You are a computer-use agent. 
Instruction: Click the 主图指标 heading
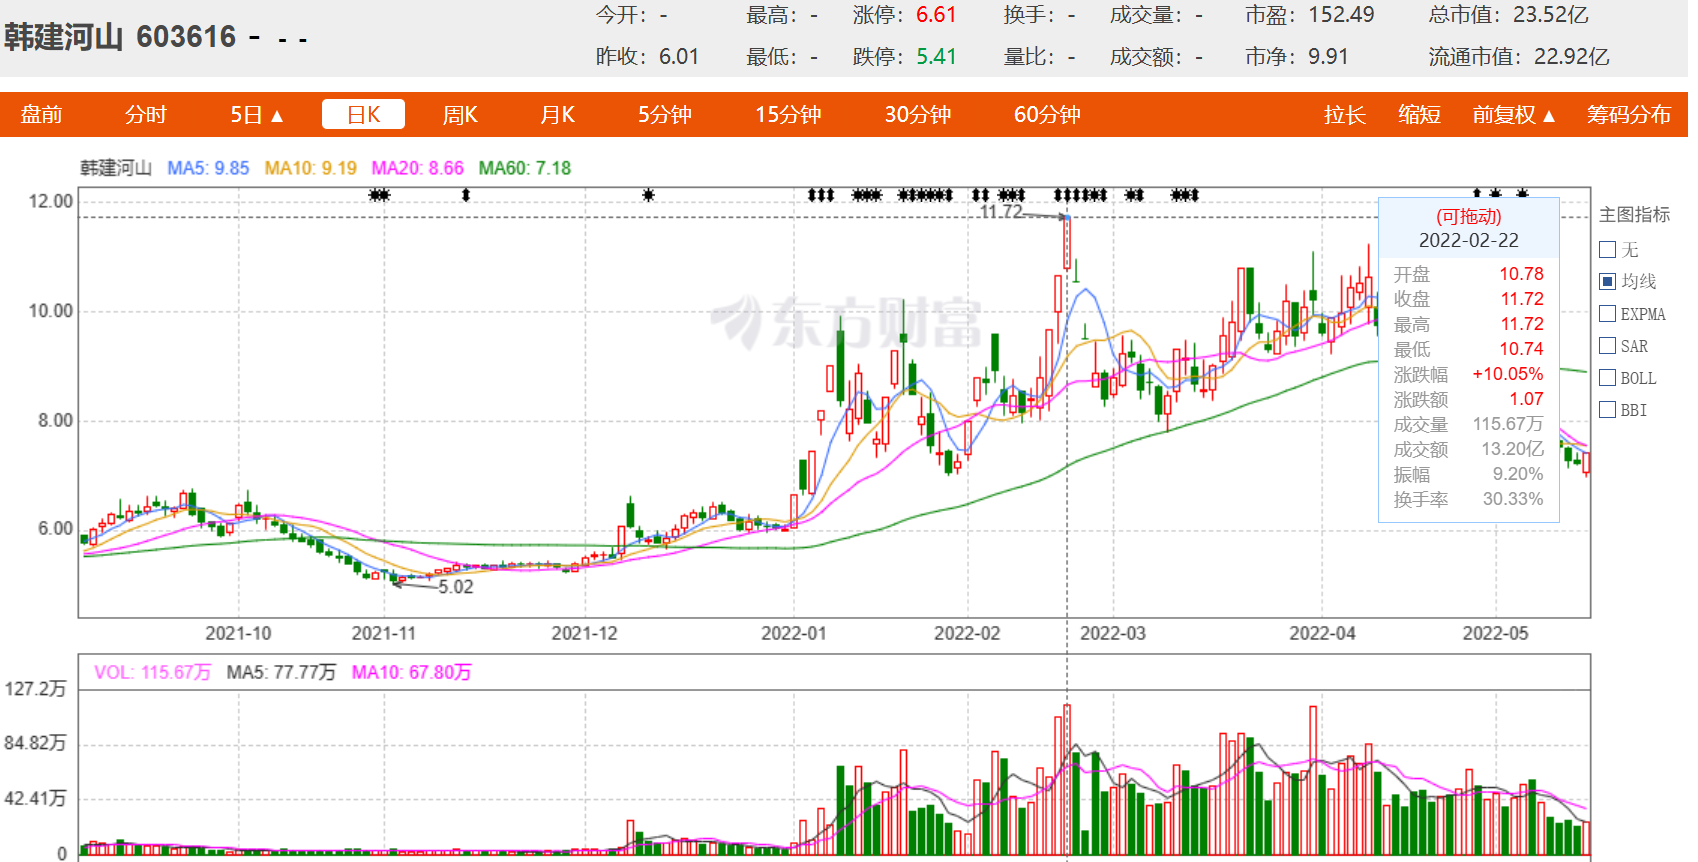coord(1634,215)
